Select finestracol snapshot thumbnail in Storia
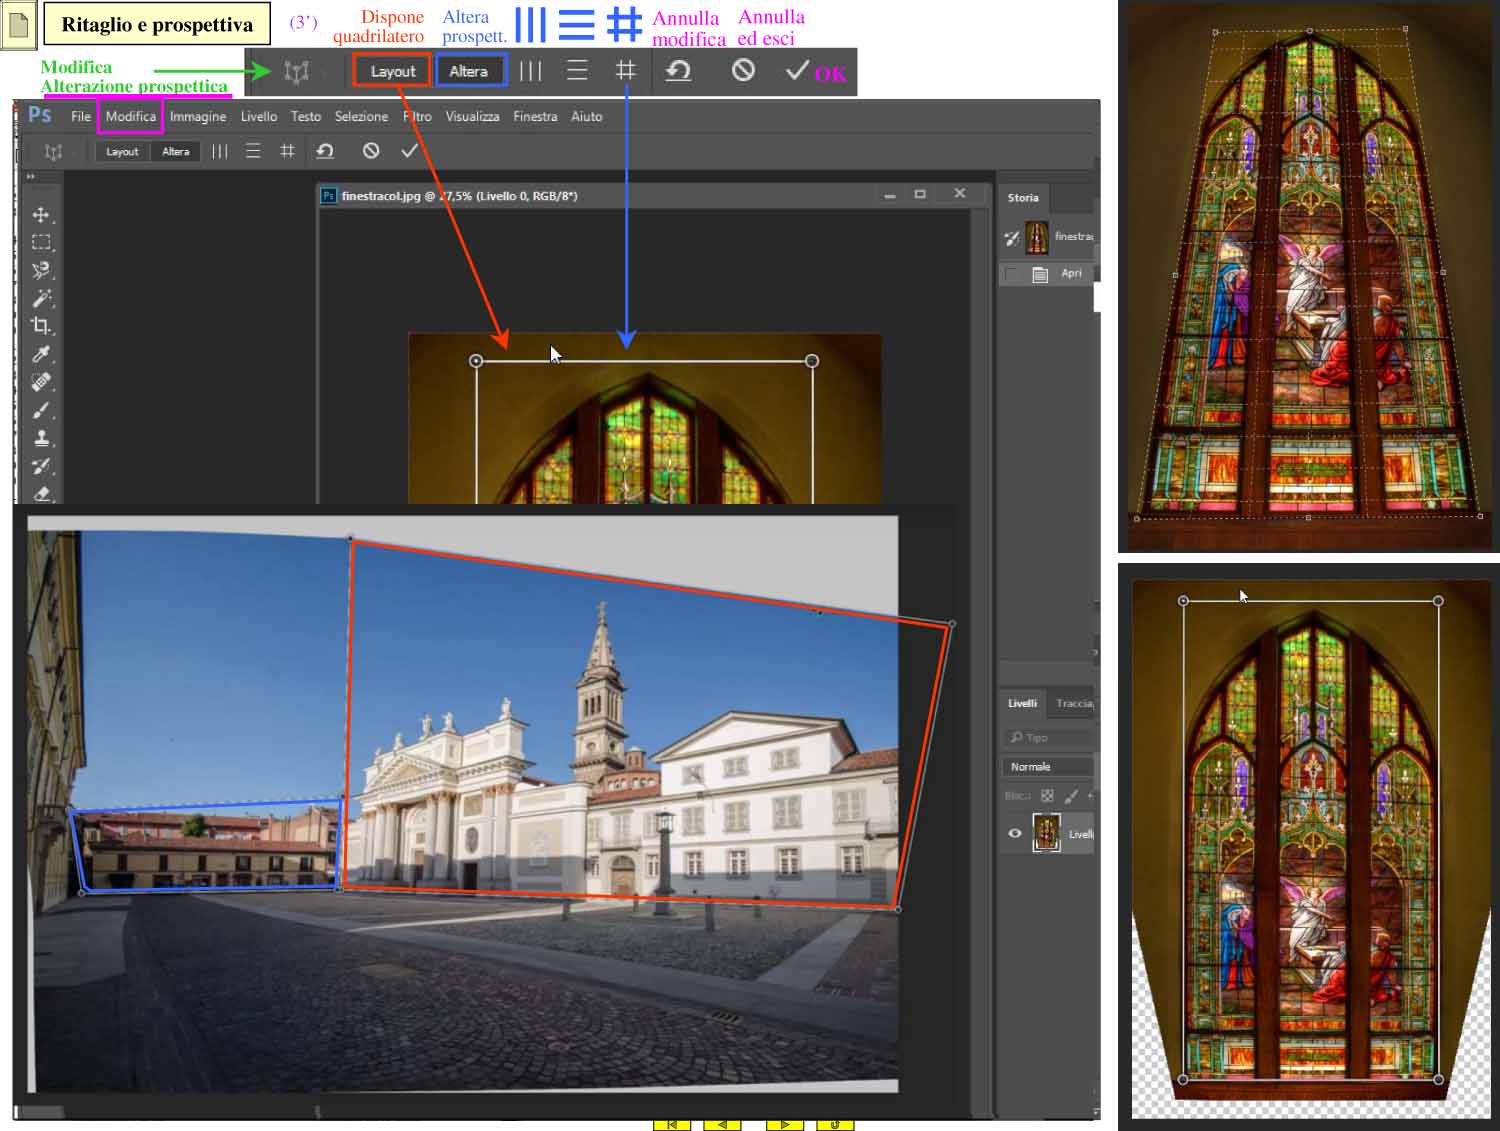 (x=1036, y=237)
